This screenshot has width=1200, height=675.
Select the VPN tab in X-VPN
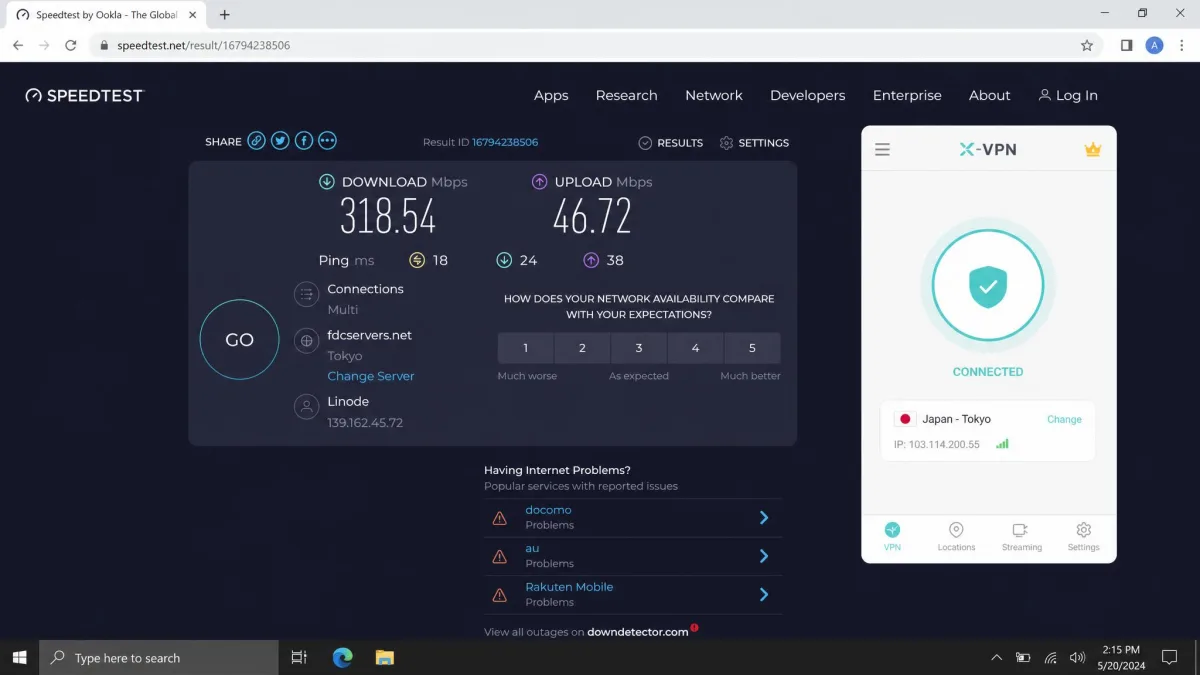(892, 536)
